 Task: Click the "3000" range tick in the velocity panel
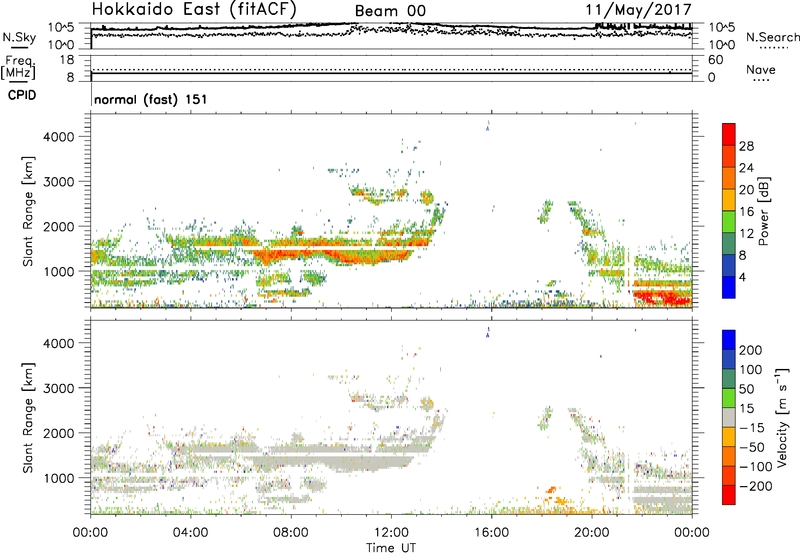[x=58, y=388]
